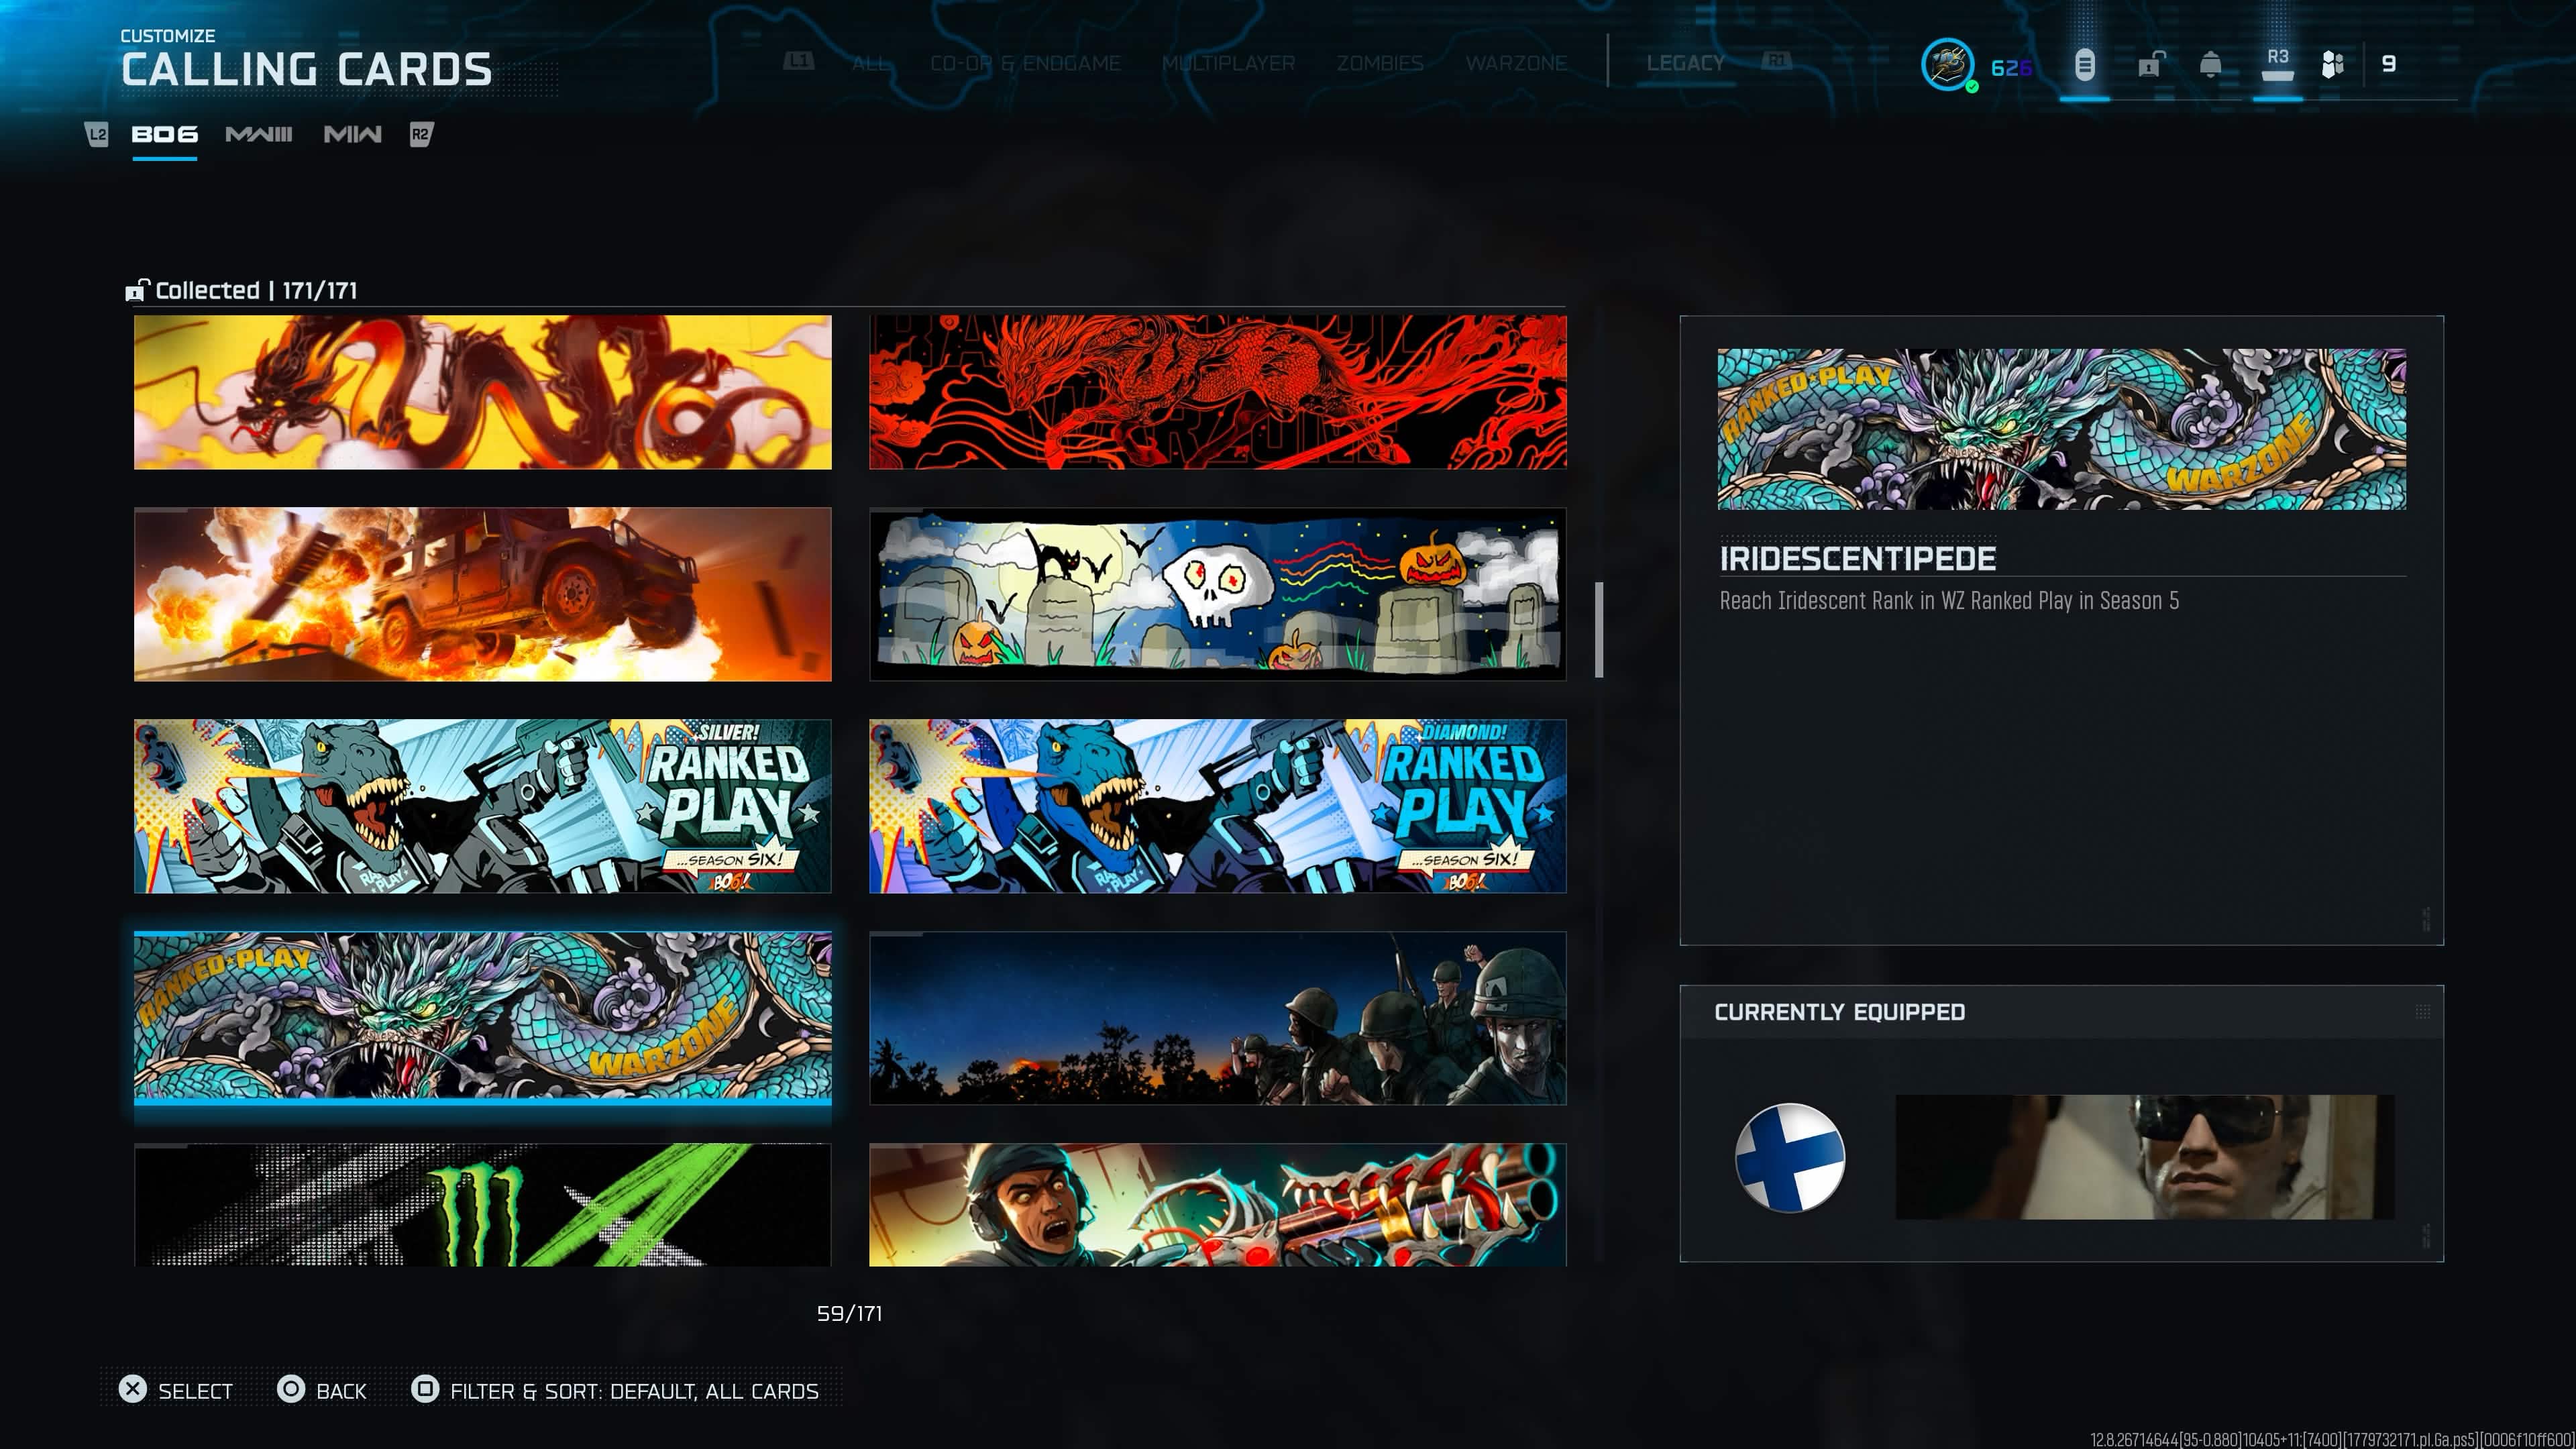The height and width of the screenshot is (1449, 2576).
Task: Click the IRIDESCENTIPEDE card title
Action: pos(1858,559)
